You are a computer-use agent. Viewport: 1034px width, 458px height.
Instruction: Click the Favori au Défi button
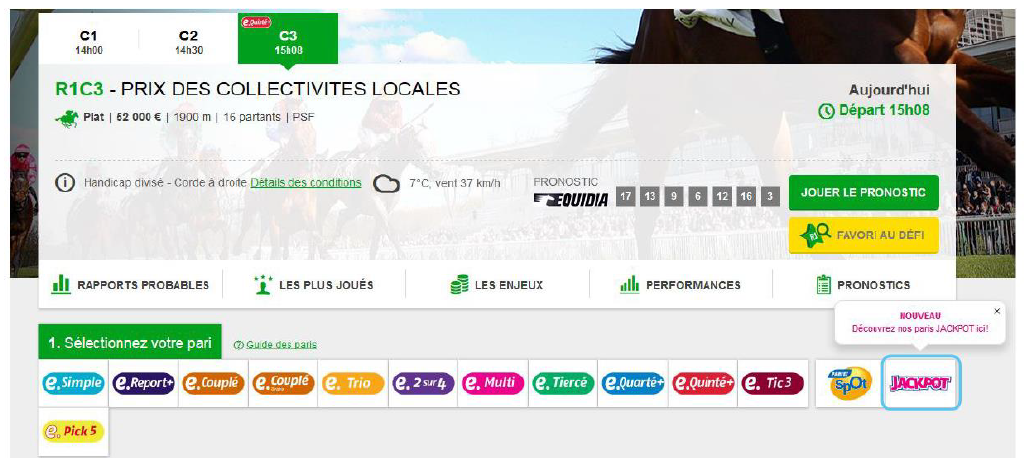(x=863, y=235)
